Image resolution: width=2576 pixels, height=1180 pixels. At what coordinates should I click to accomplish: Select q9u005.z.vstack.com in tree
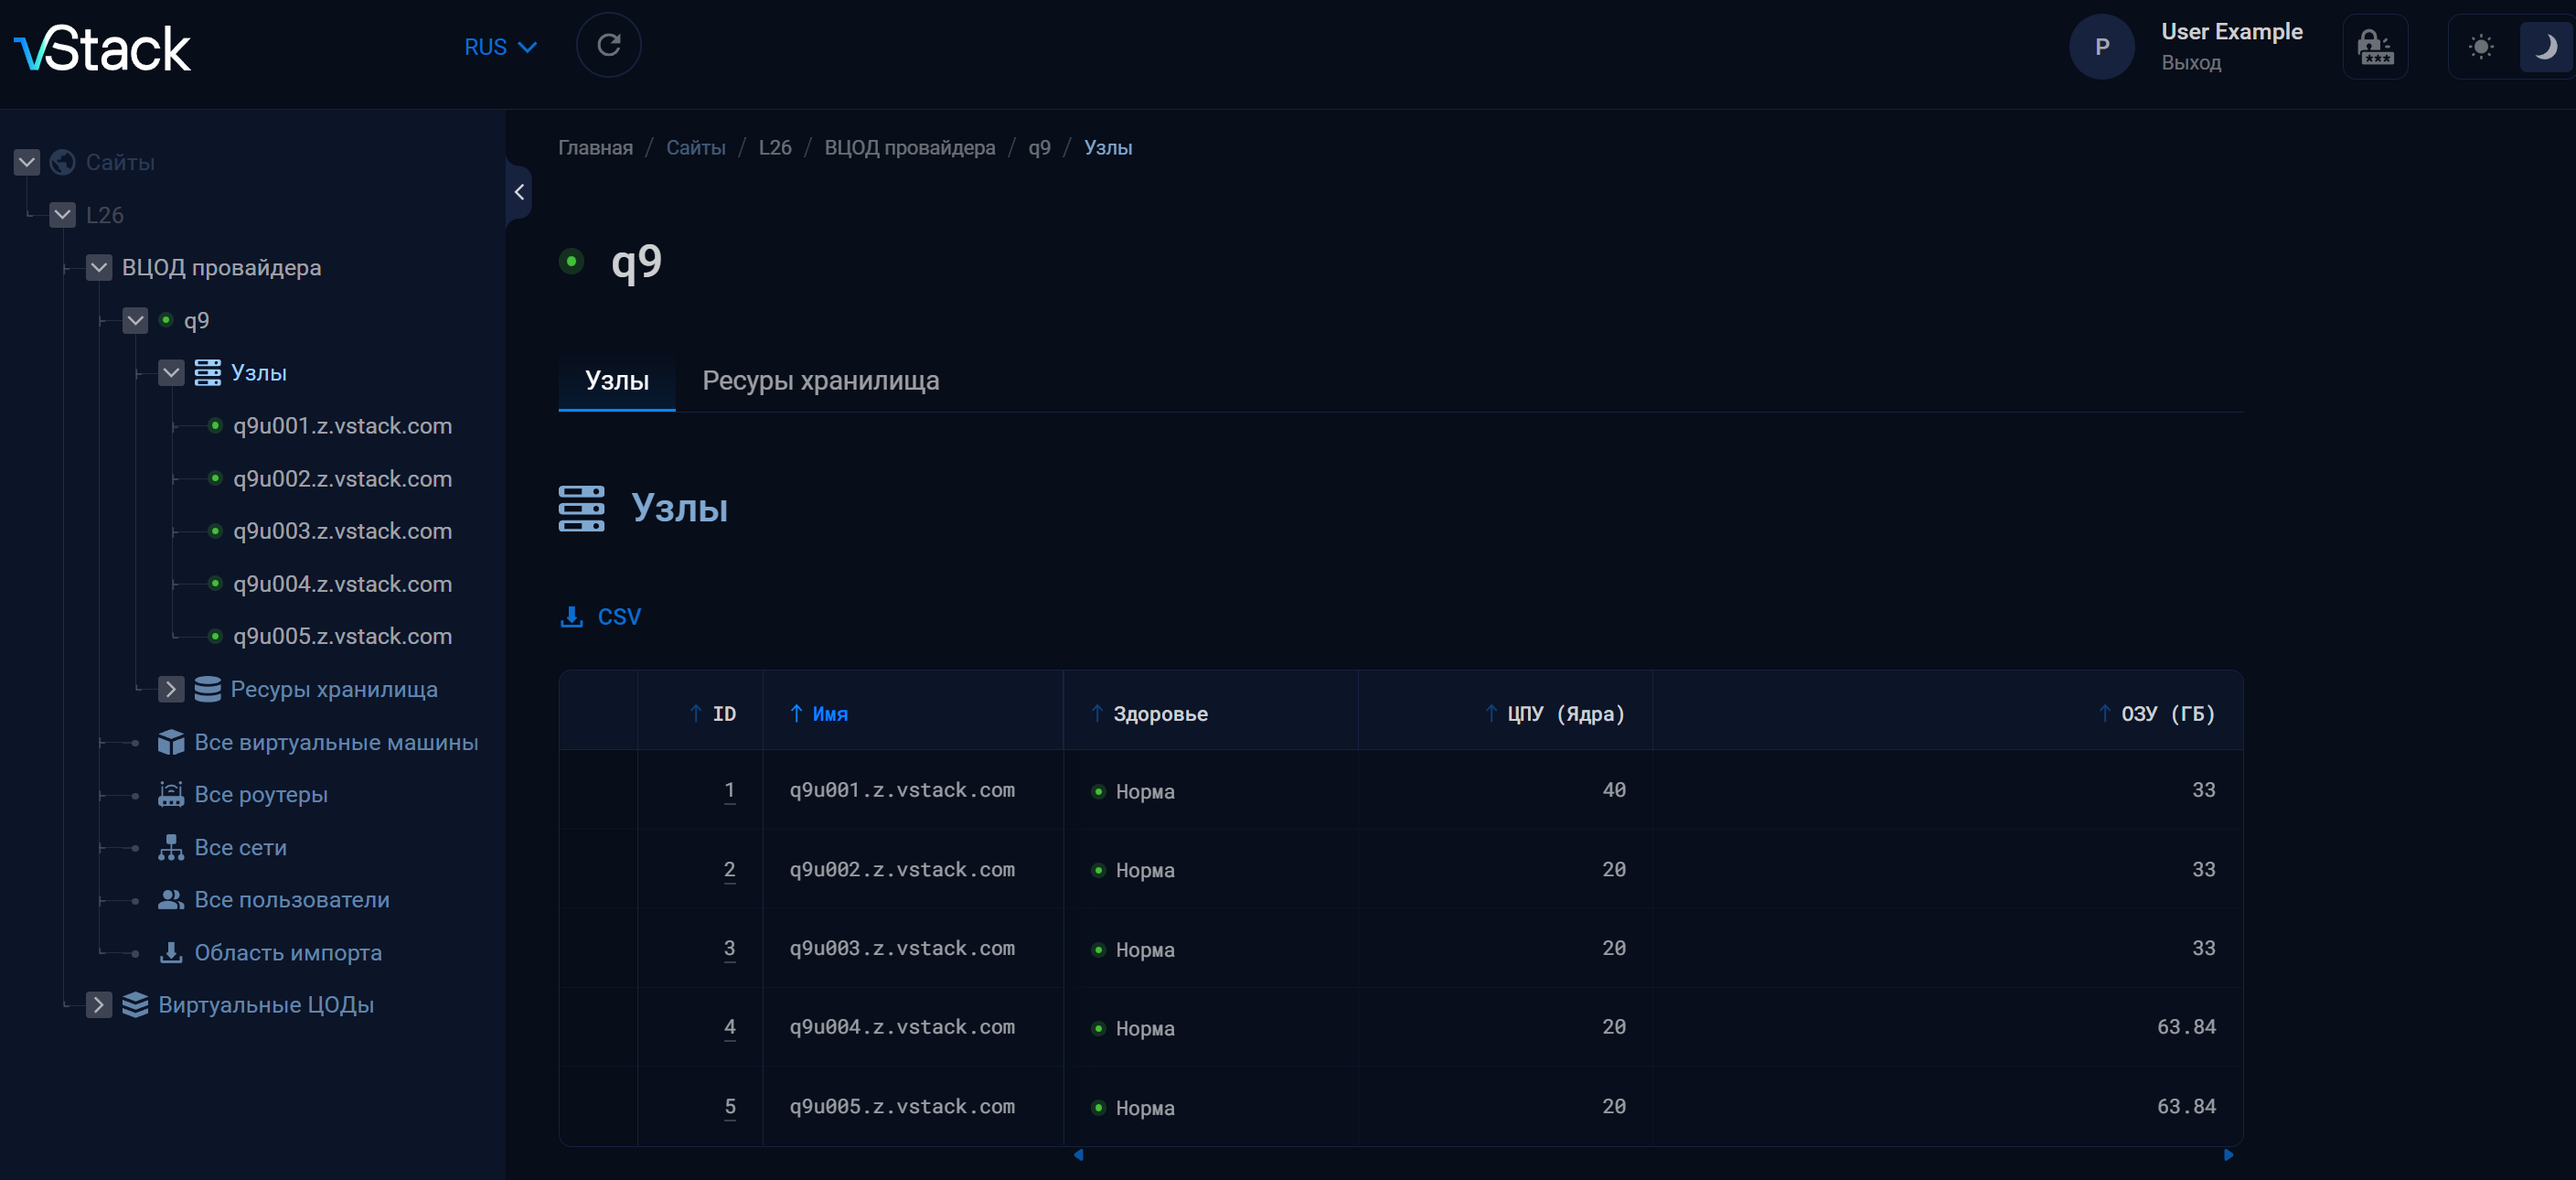tap(342, 636)
